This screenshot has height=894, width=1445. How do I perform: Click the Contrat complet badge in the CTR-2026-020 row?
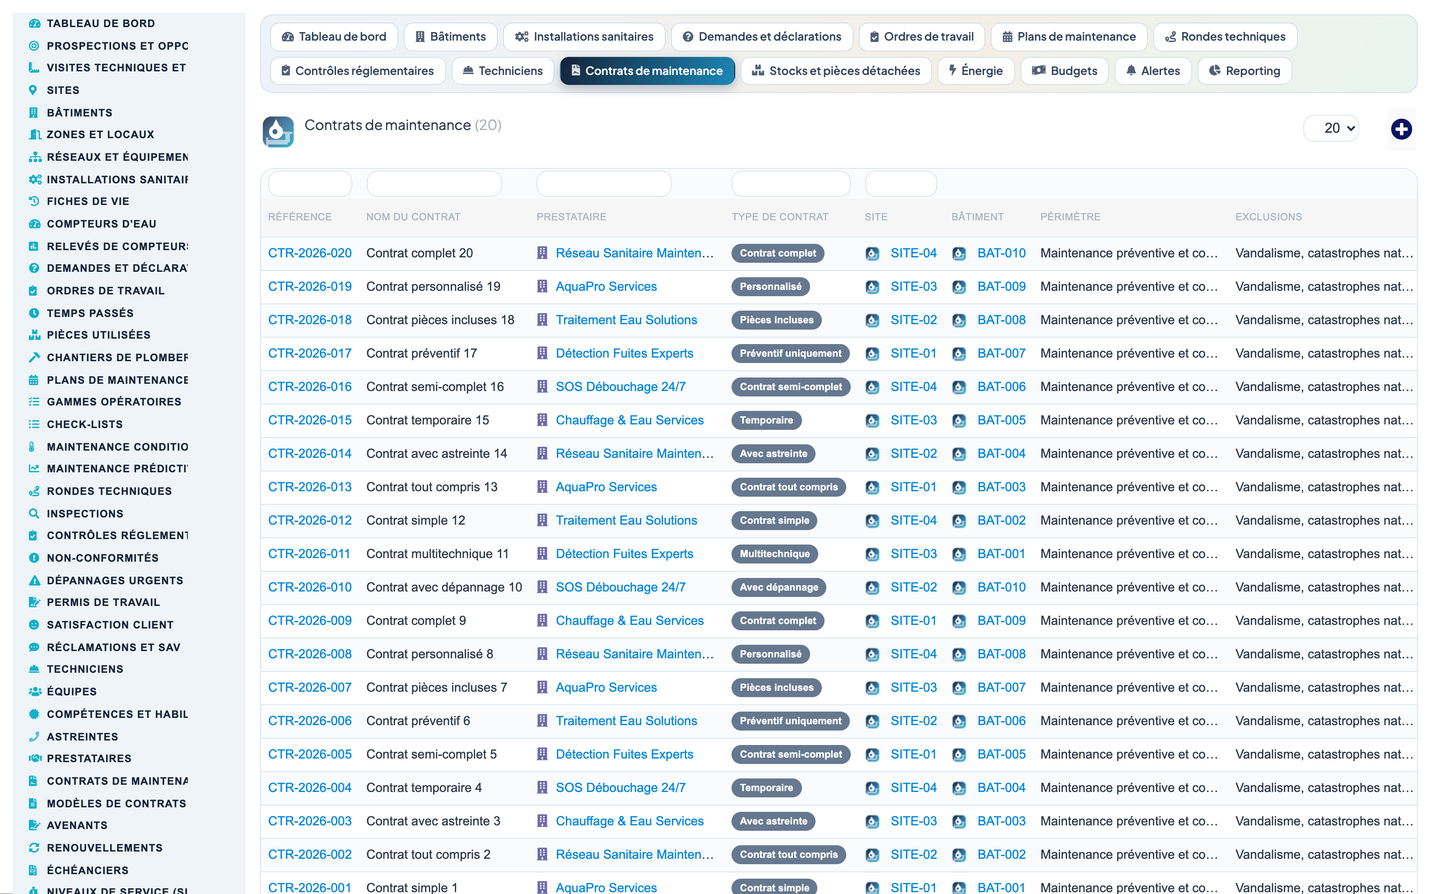(x=778, y=253)
